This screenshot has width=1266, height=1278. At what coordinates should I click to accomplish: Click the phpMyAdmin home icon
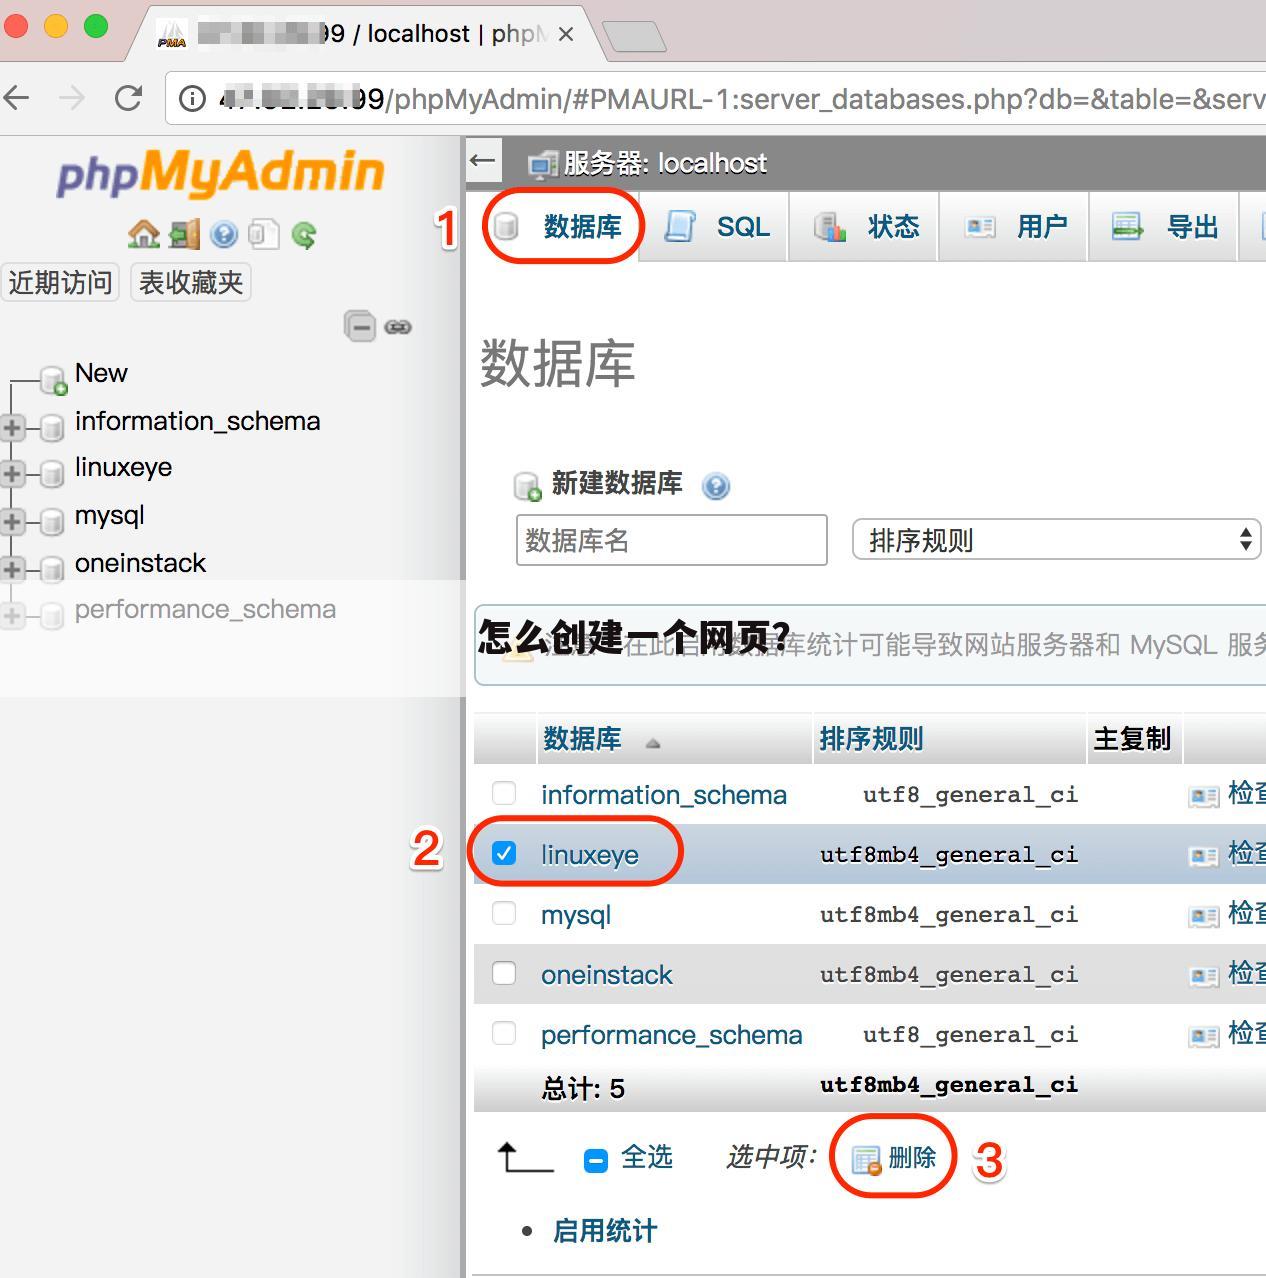tap(144, 234)
